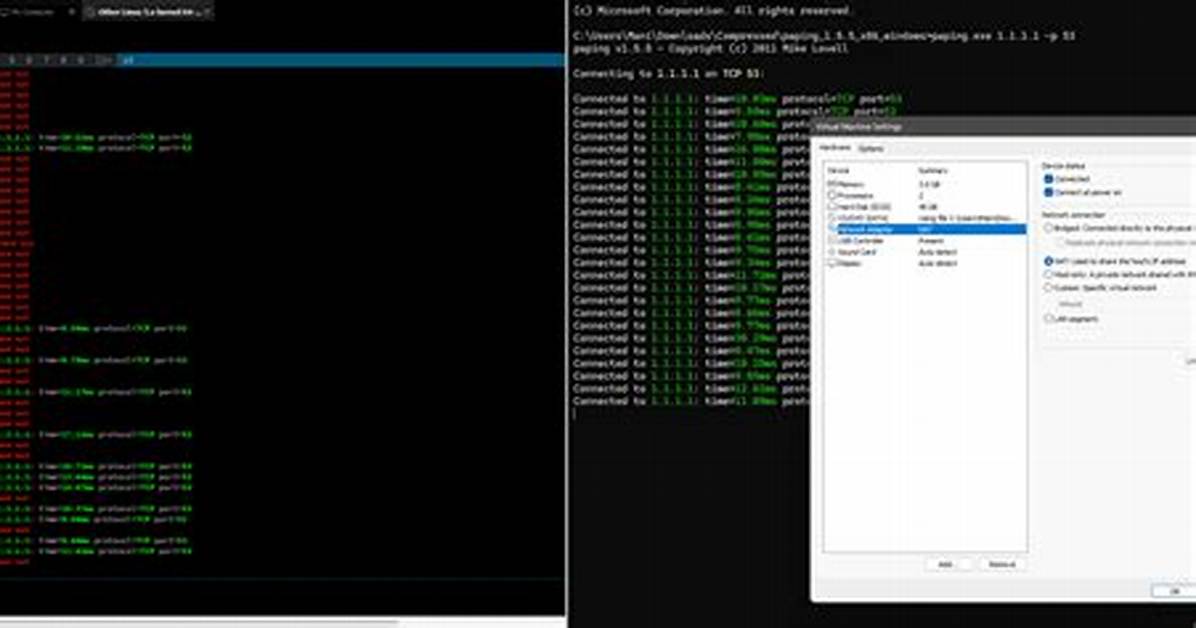Image resolution: width=1196 pixels, height=628 pixels.
Task: Click 'Connecting to 1.1.1.1 on TCP 53:' text
Action: [668, 73]
